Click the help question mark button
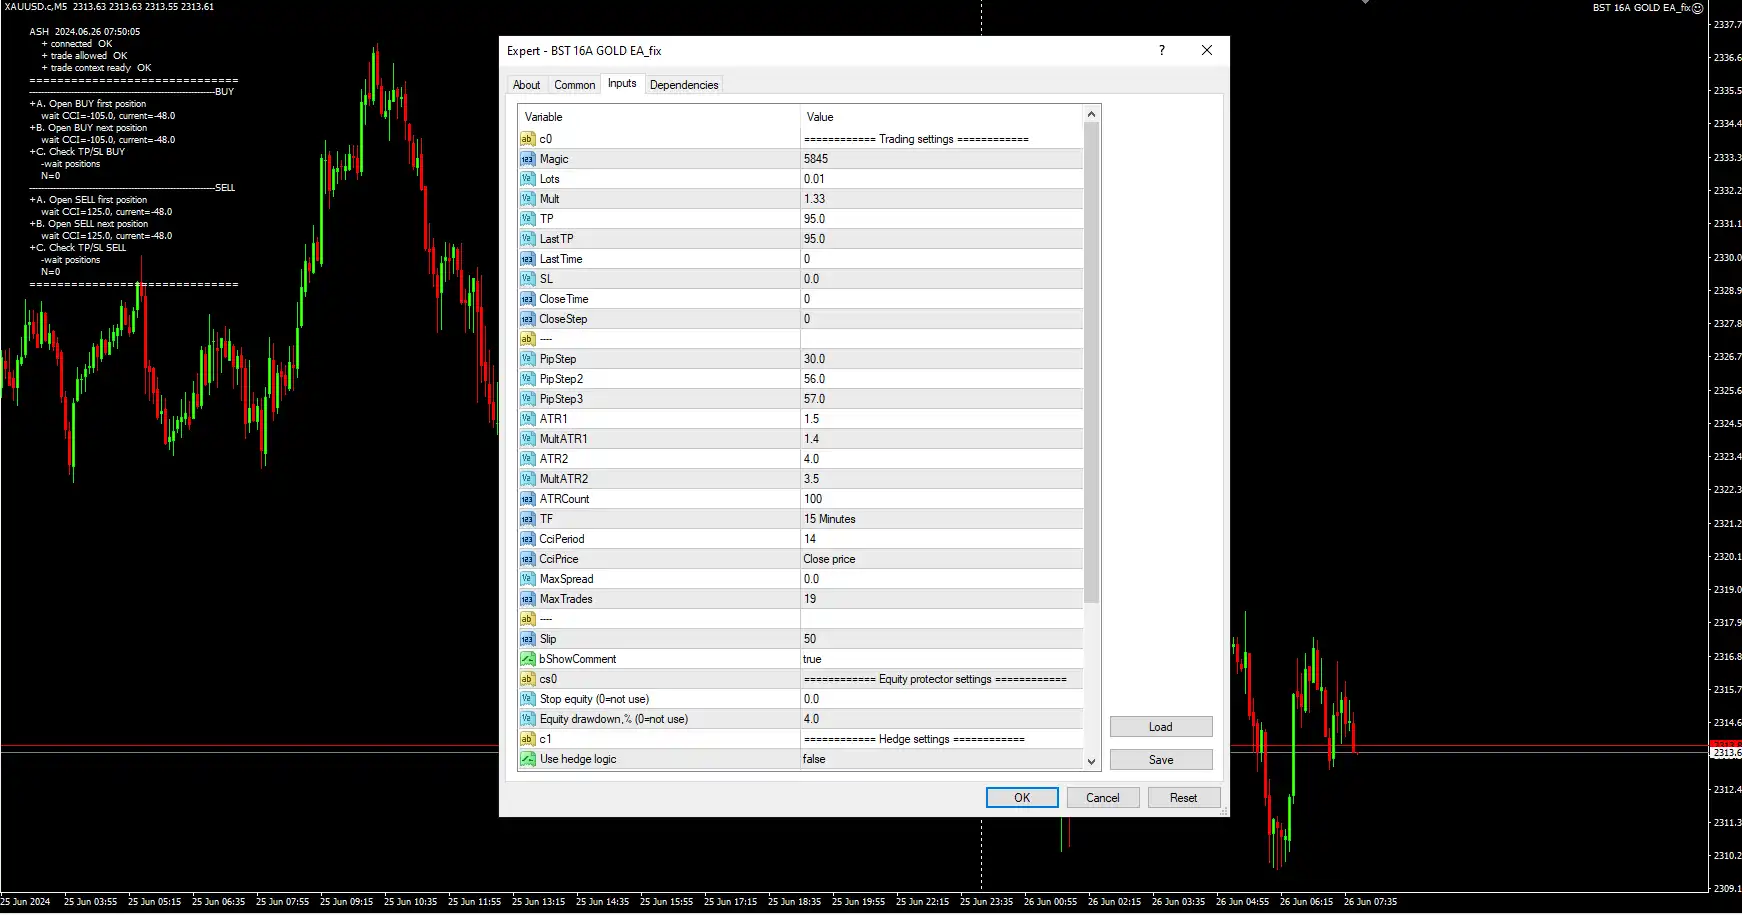This screenshot has width=1742, height=915. click(x=1162, y=50)
